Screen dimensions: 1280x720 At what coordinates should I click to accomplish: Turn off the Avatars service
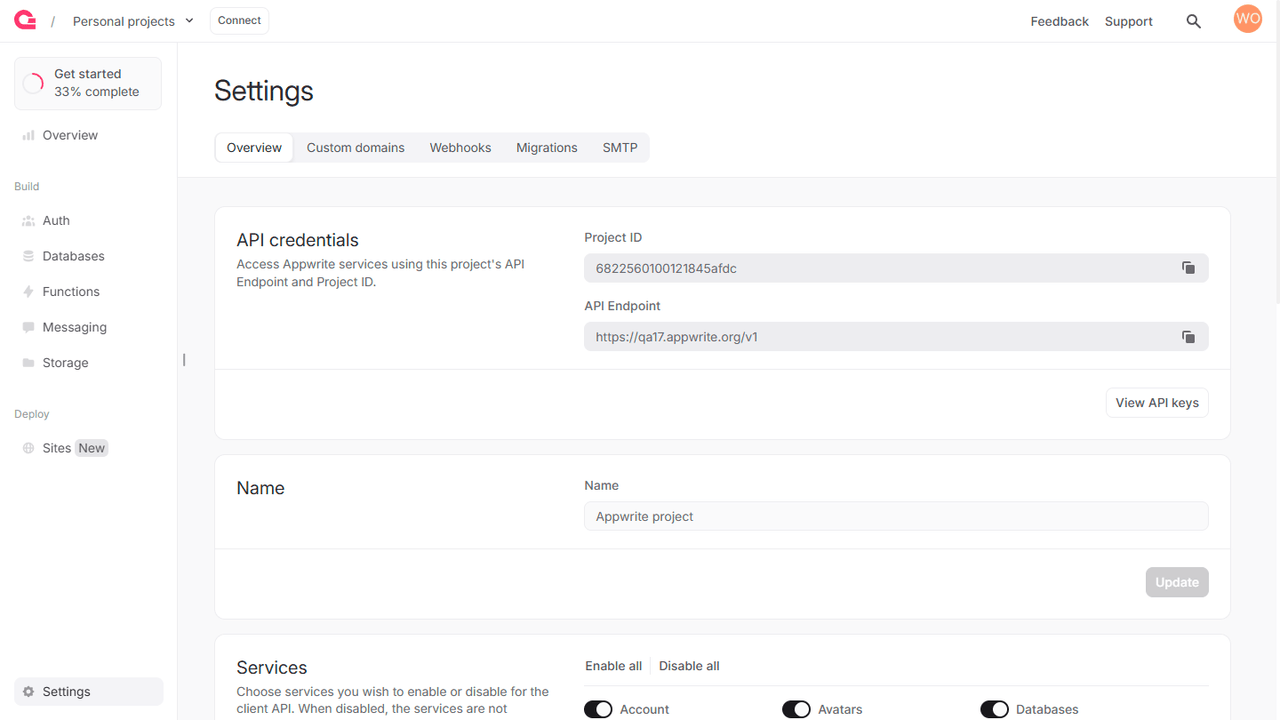(796, 709)
